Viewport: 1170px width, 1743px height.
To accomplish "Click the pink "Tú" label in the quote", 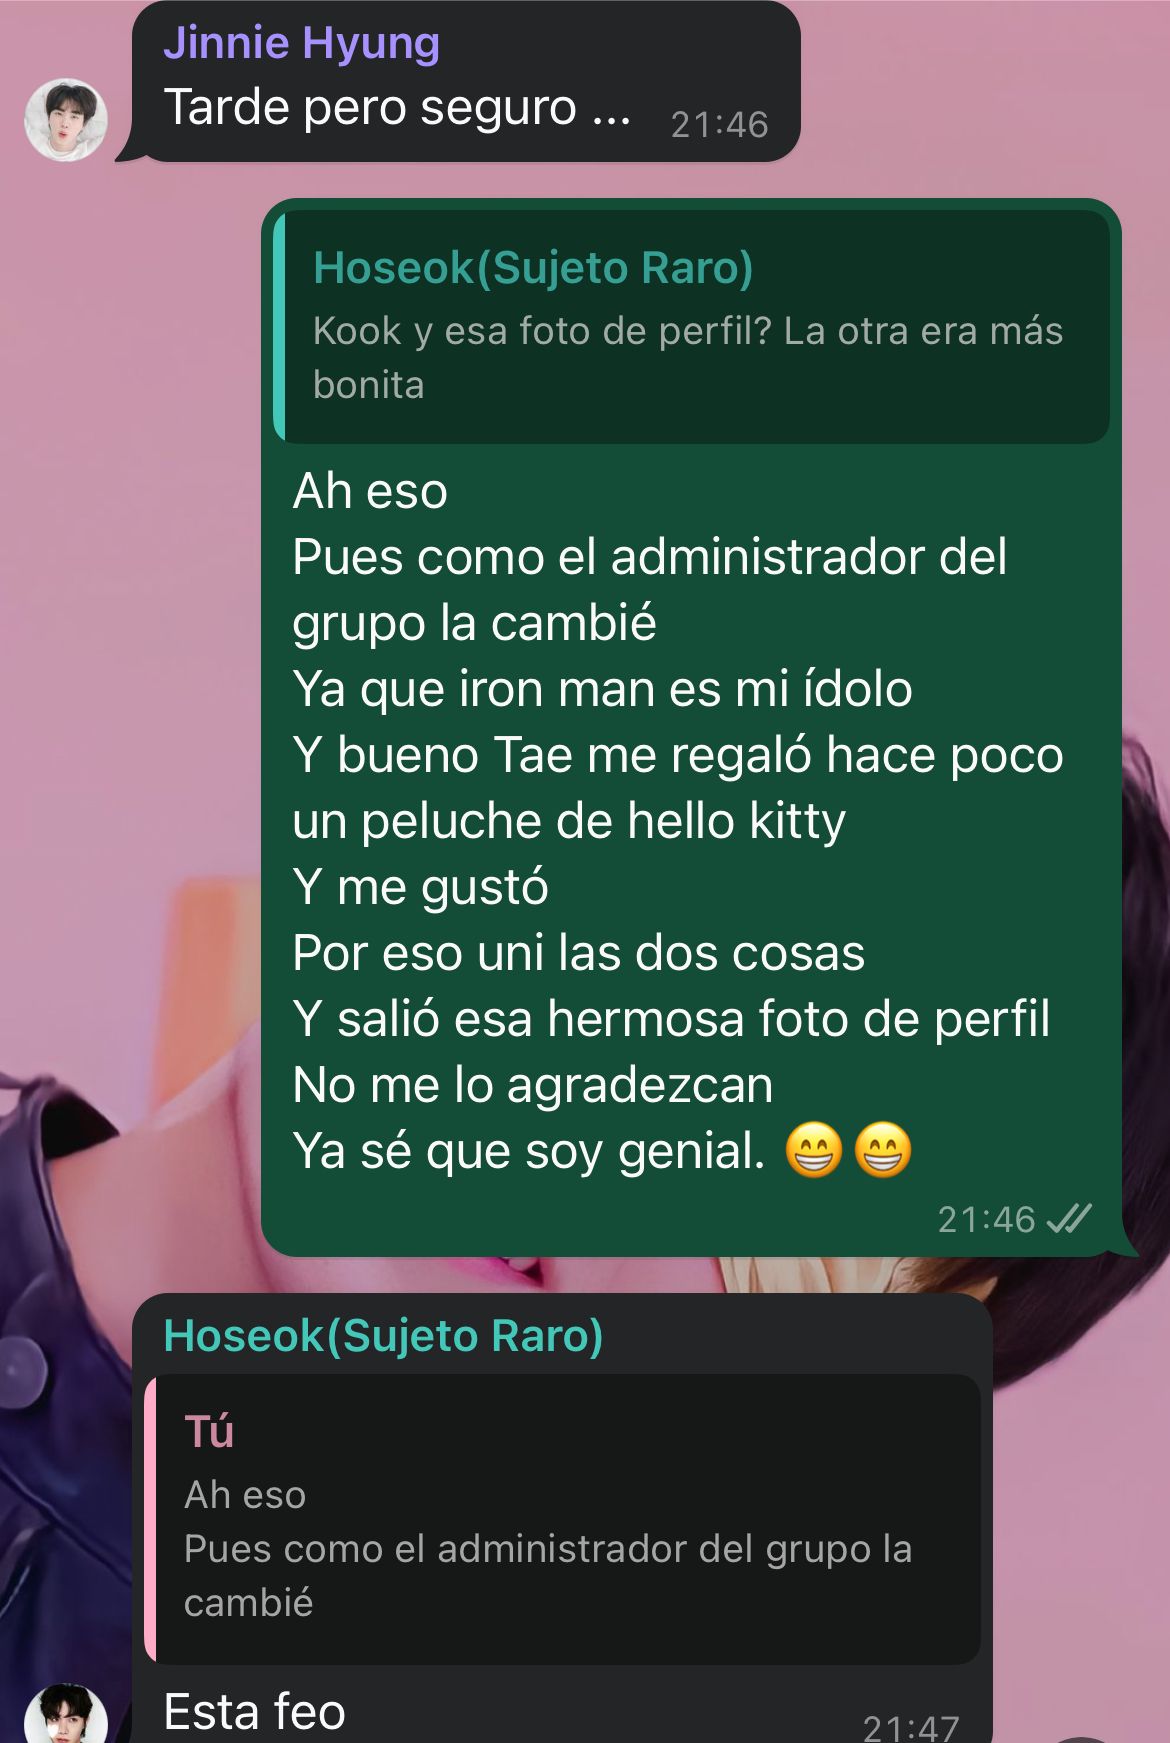I will tap(209, 1431).
